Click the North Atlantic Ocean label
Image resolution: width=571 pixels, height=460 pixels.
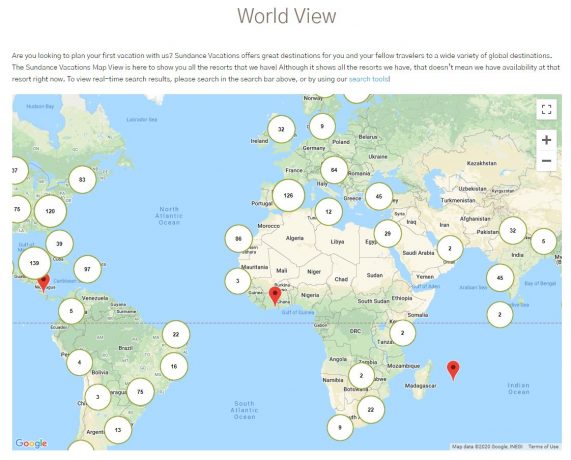point(169,216)
